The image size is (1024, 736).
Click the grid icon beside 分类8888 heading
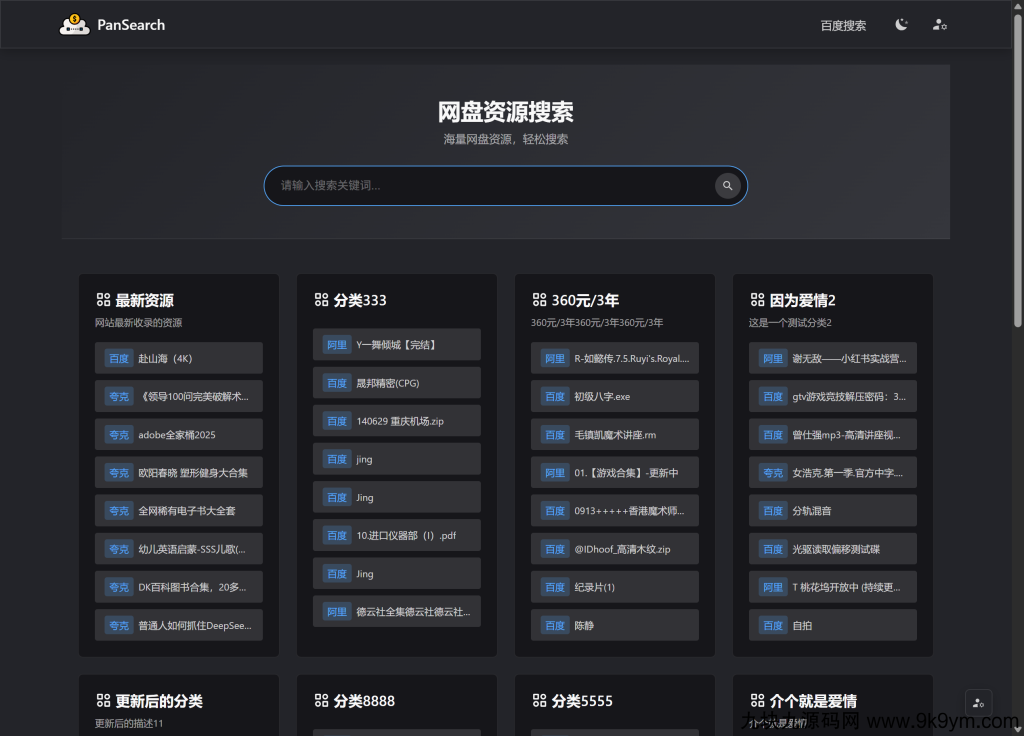[x=321, y=701]
